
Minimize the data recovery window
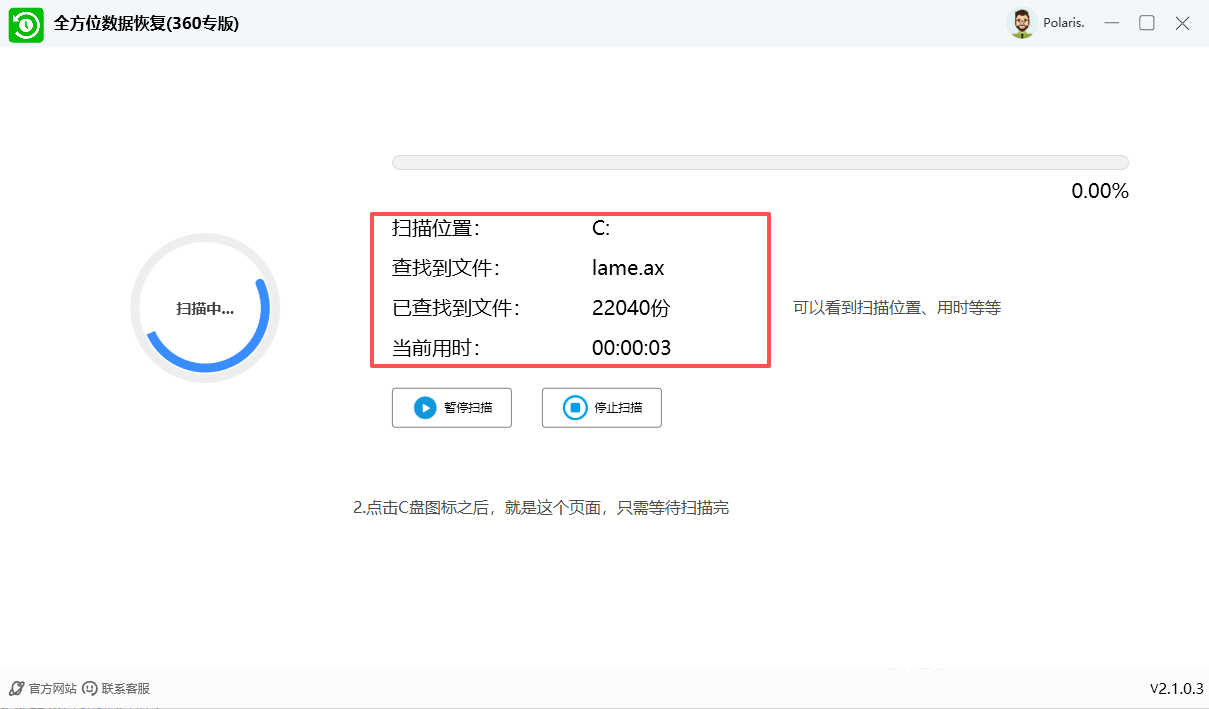[x=1111, y=22]
